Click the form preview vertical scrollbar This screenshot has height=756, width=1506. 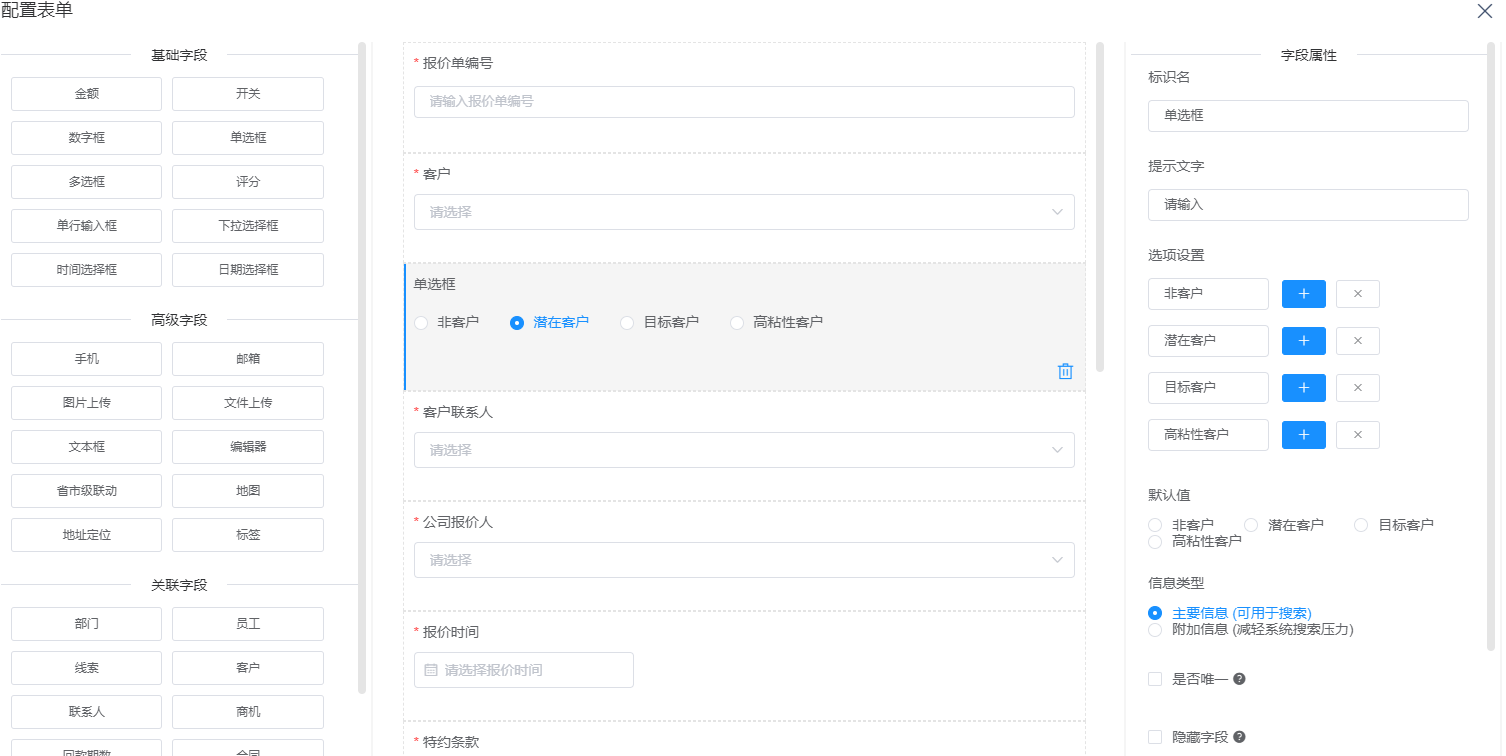[x=1100, y=207]
